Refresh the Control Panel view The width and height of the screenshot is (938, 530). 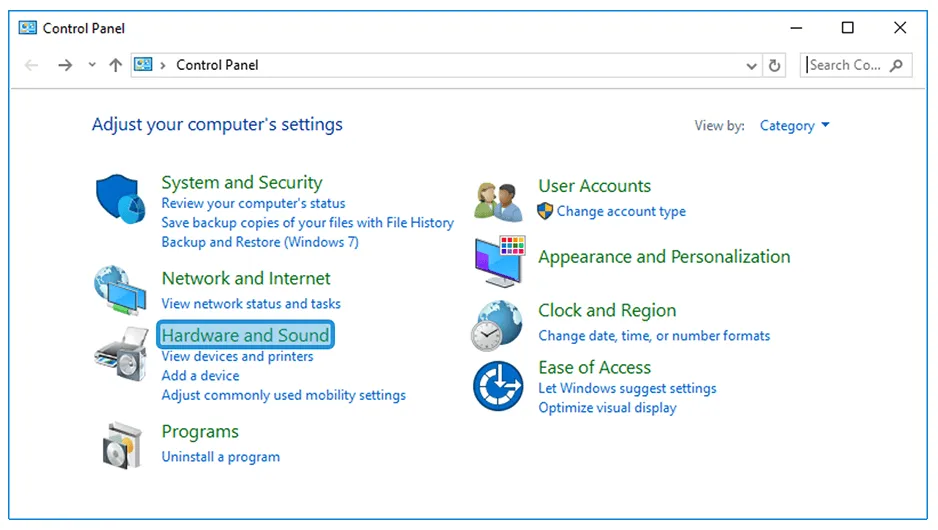point(775,65)
